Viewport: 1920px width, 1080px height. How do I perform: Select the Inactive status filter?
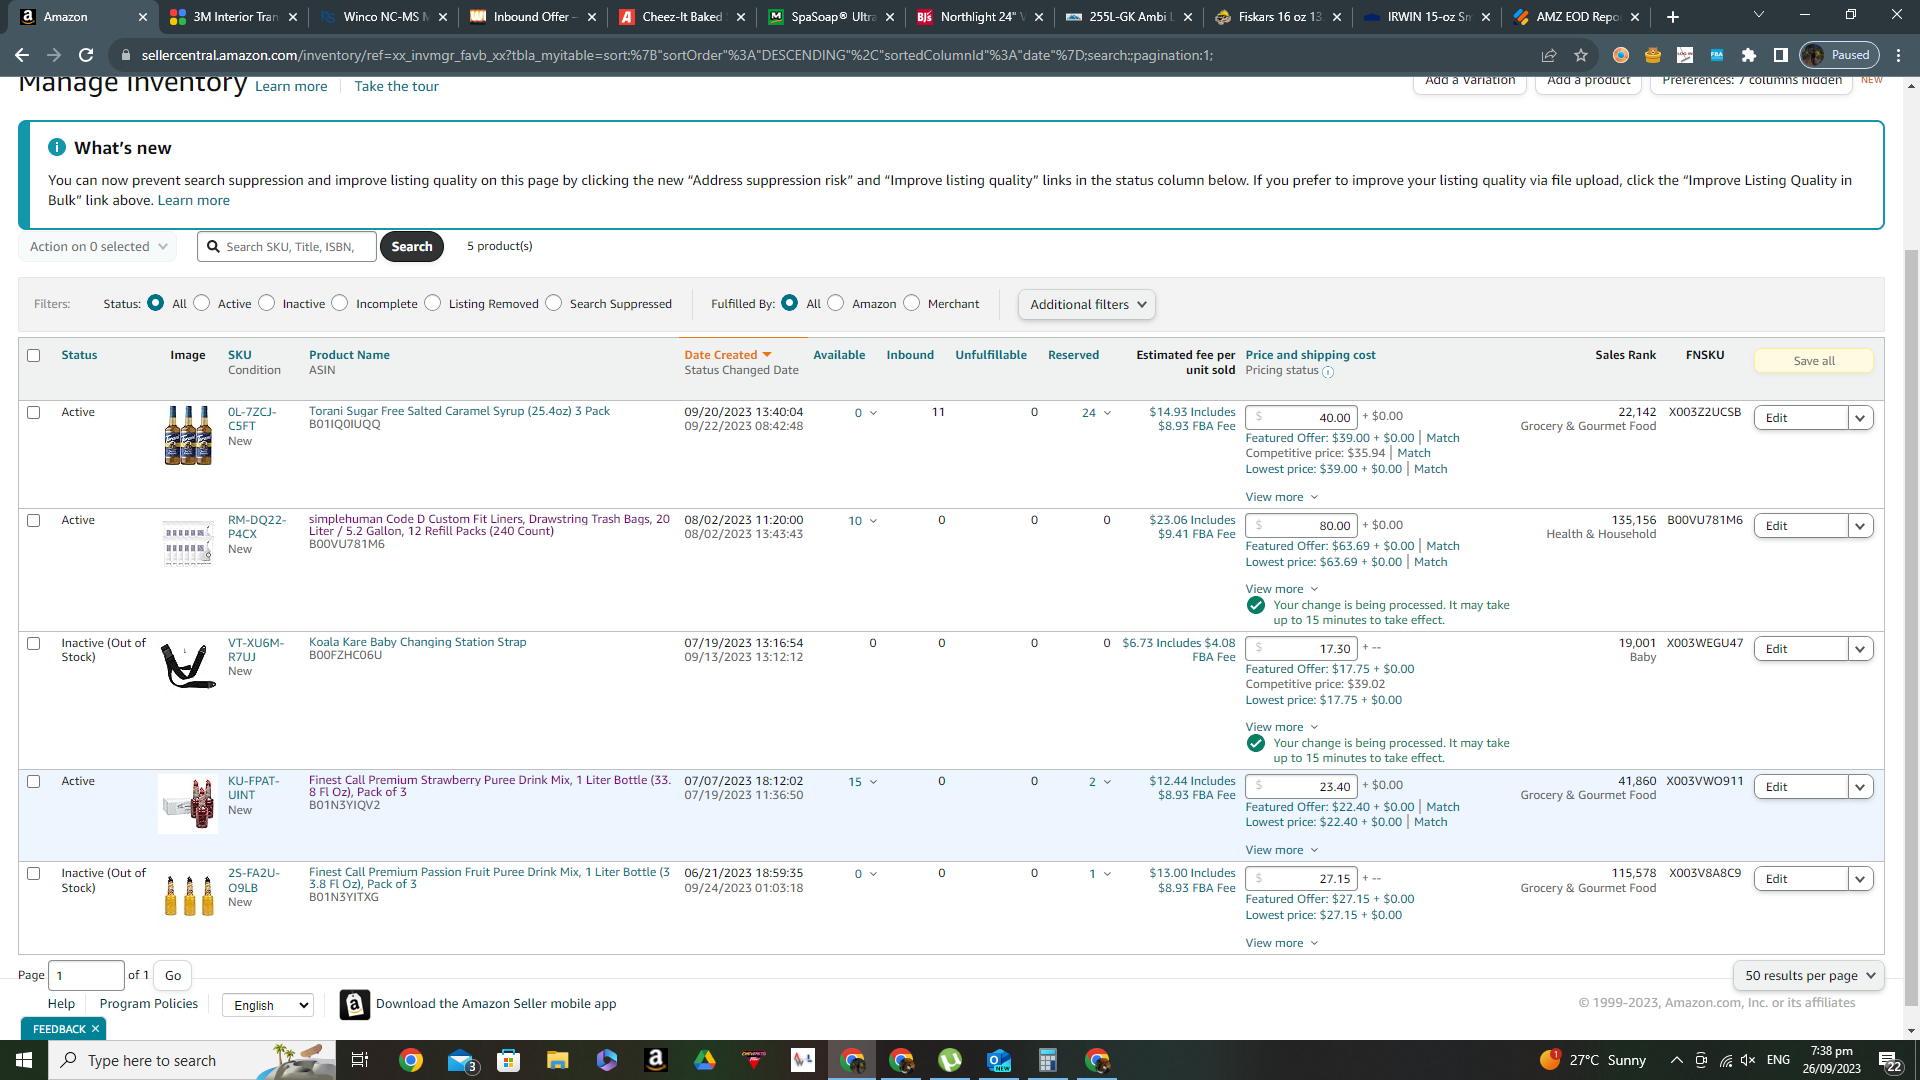point(267,303)
